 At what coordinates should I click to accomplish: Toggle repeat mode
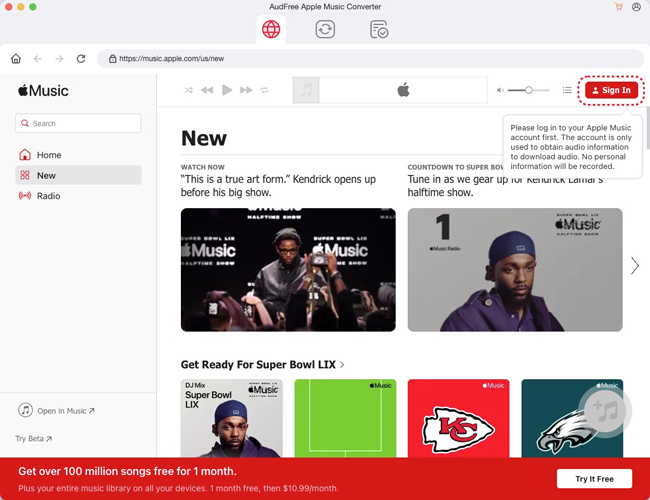coord(264,90)
